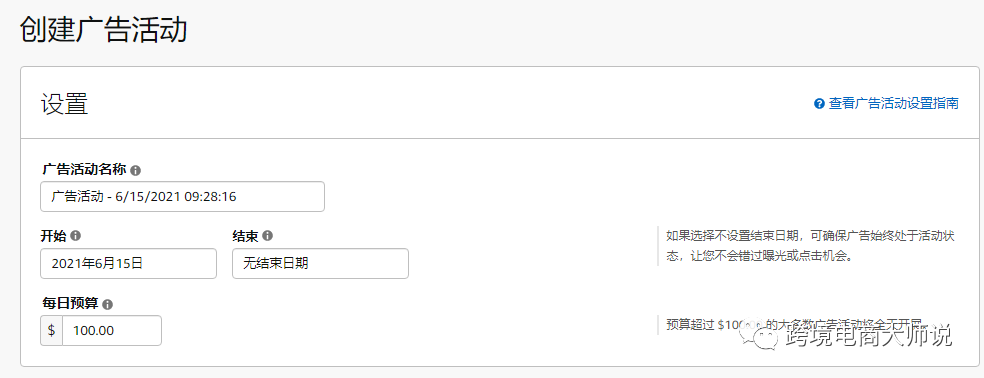Open the 开始 date picker showing 2021年6月15日
This screenshot has width=984, height=378.
(x=129, y=264)
